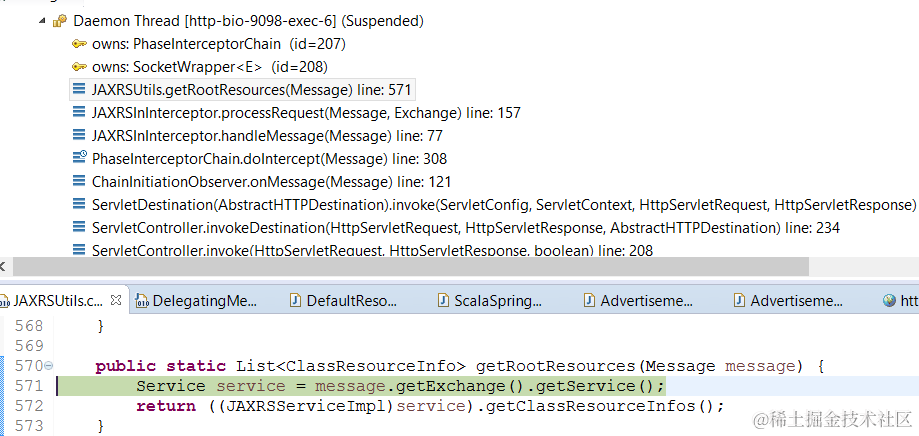Click line number 568 in the gutter
The height and width of the screenshot is (436, 919).
tap(29, 325)
